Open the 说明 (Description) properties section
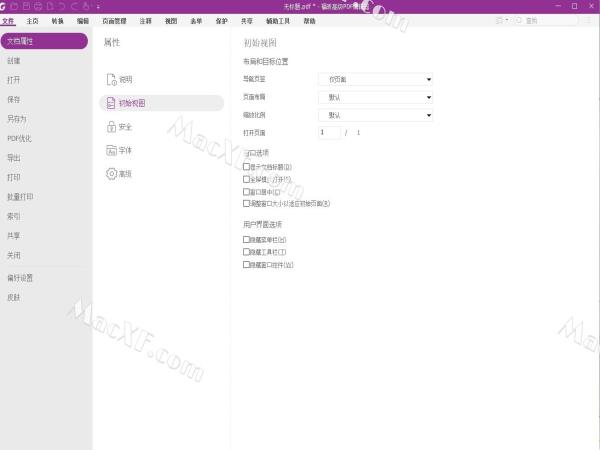 124,80
